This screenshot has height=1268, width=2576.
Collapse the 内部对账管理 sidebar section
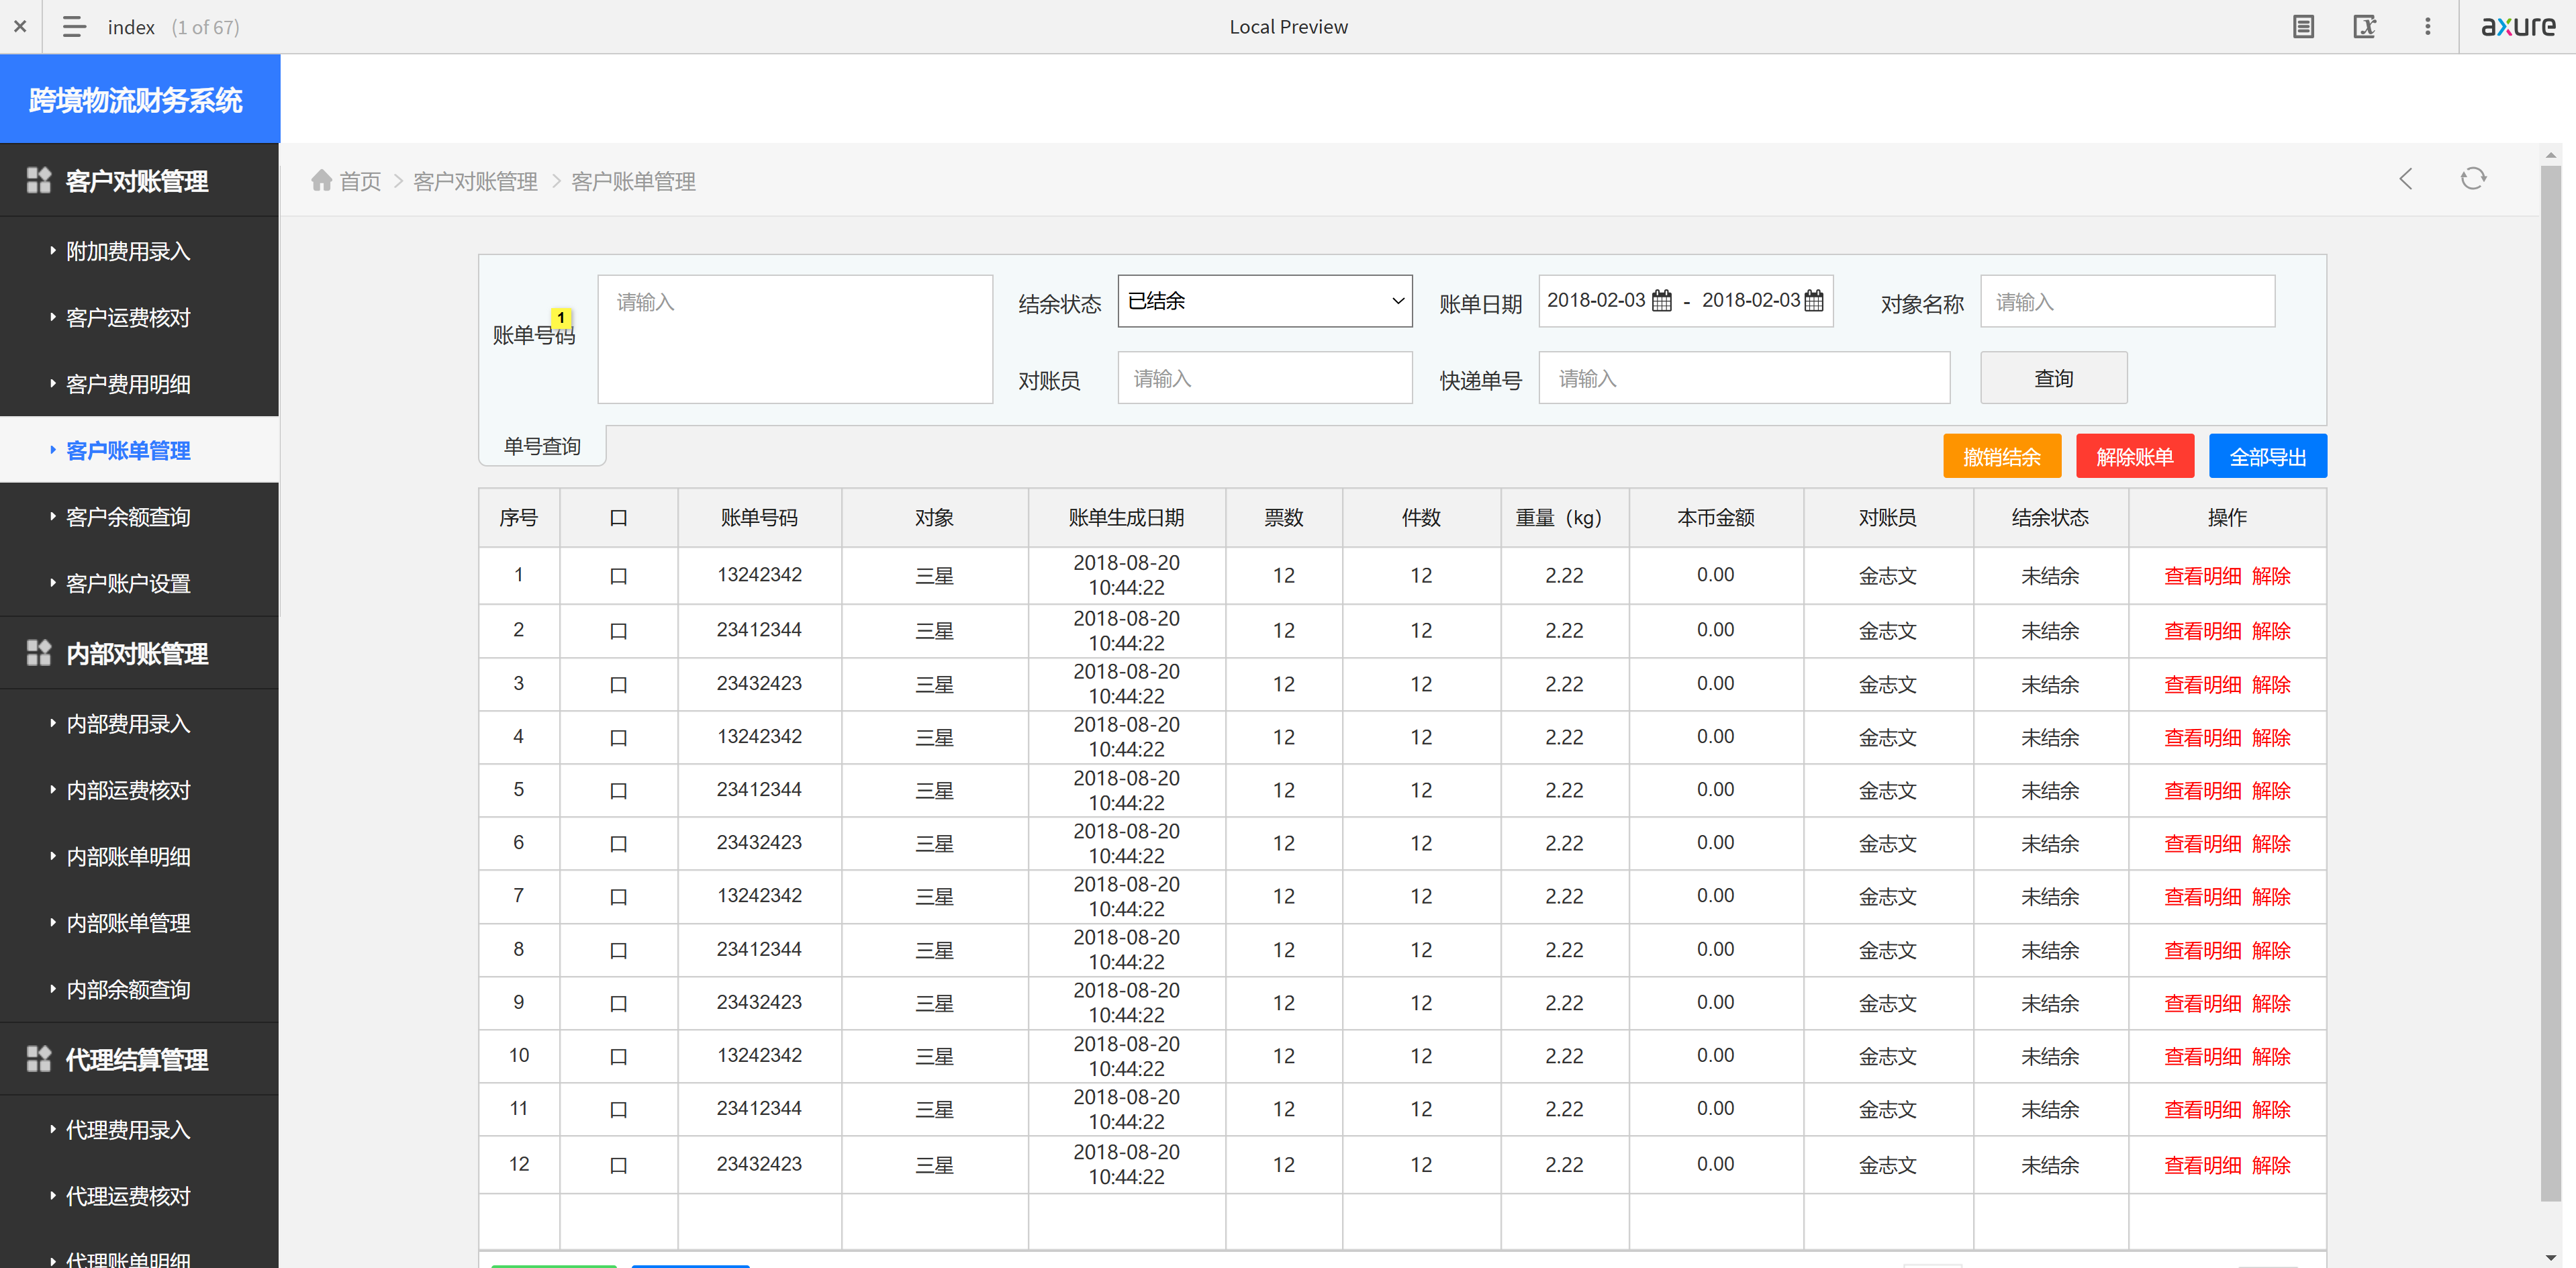point(137,654)
